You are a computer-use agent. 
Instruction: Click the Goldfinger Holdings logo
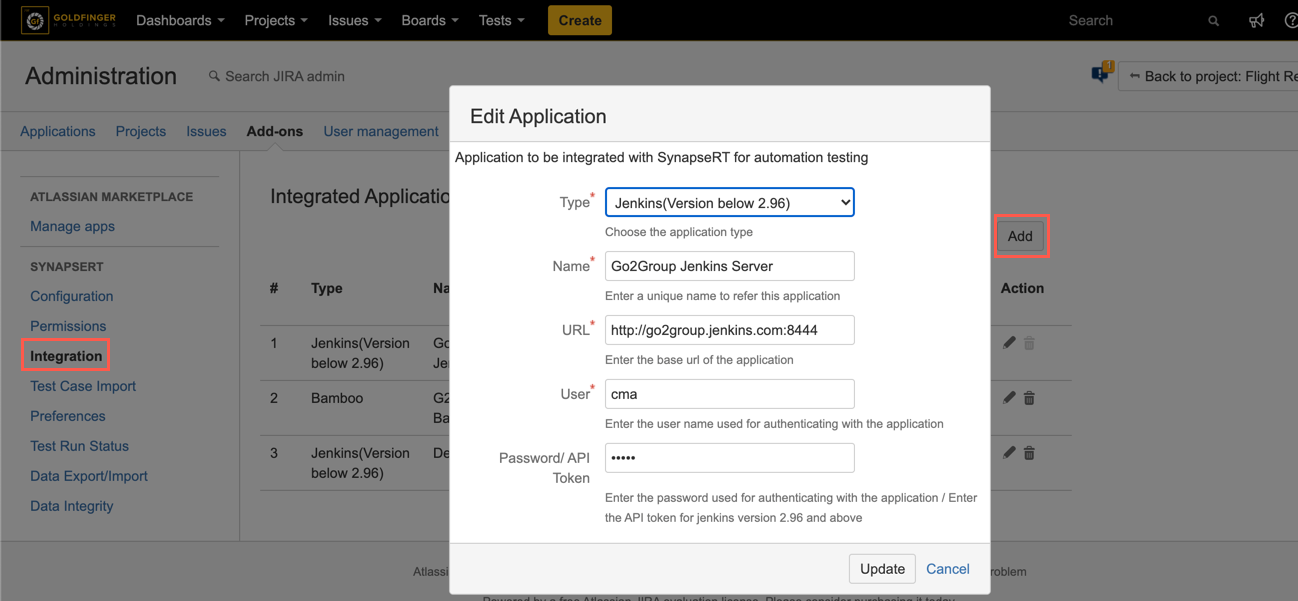click(x=69, y=20)
